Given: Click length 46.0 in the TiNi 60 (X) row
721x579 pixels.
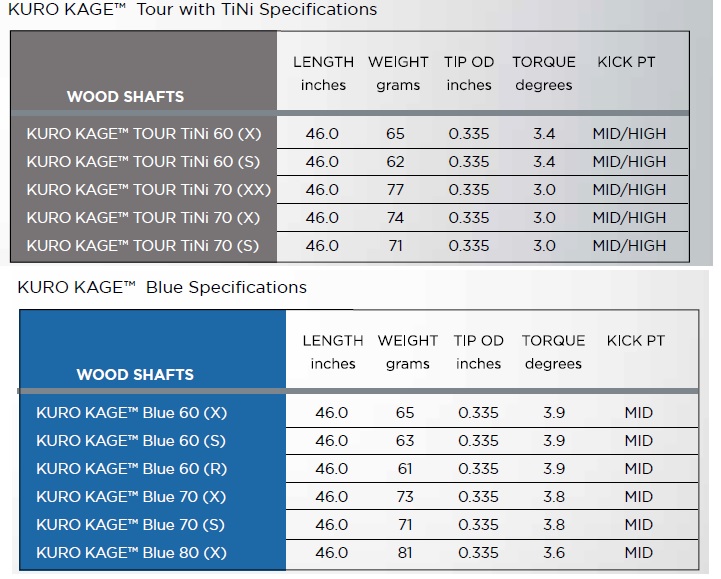Looking at the screenshot, I should pos(322,134).
